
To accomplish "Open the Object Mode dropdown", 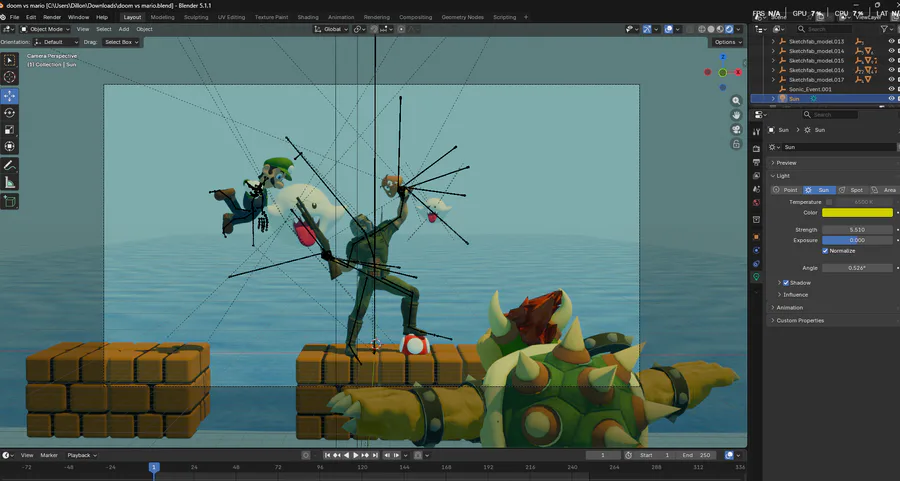I will (x=45, y=29).
